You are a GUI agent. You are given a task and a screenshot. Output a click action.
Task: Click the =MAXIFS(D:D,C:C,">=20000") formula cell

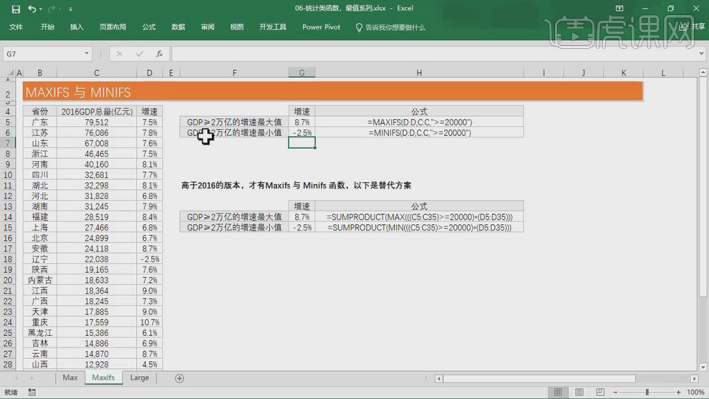click(419, 122)
